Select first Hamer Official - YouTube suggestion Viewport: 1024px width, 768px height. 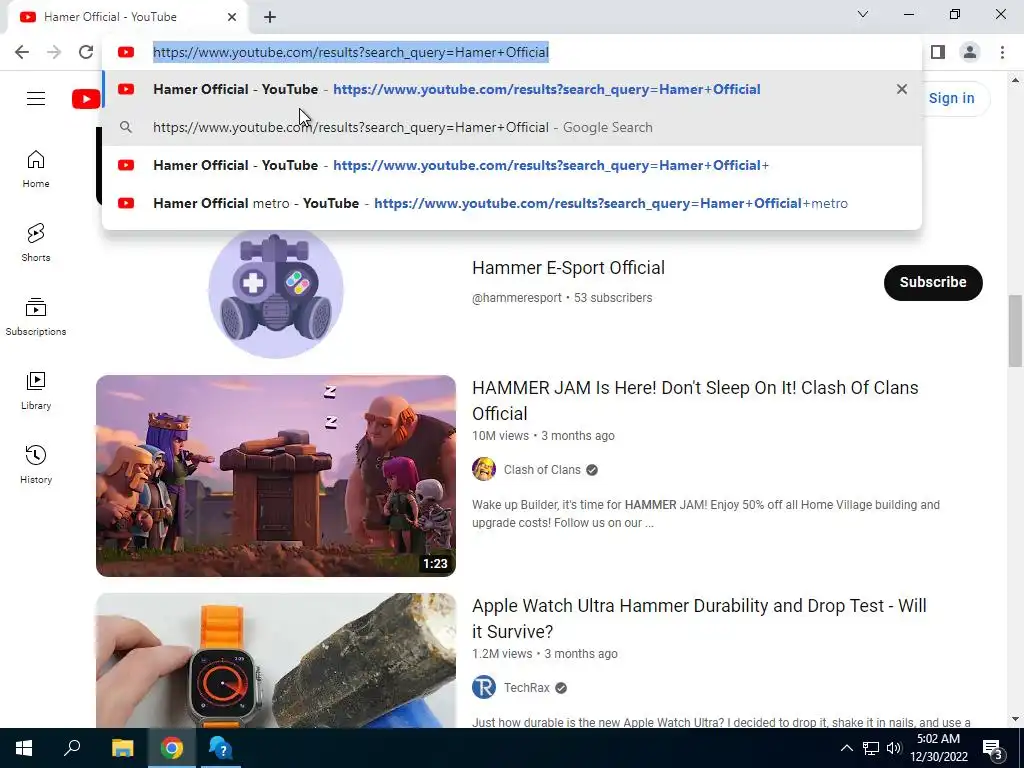tap(512, 89)
